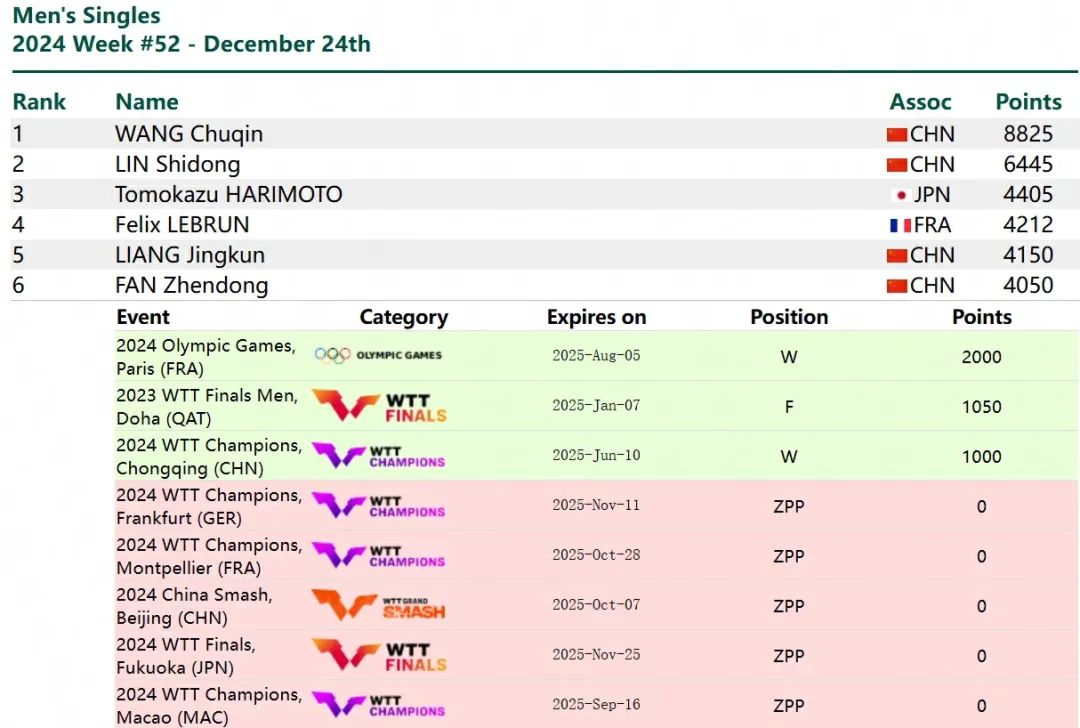
Task: Click WTT Champions logo for Chongqing event
Action: tap(379, 456)
